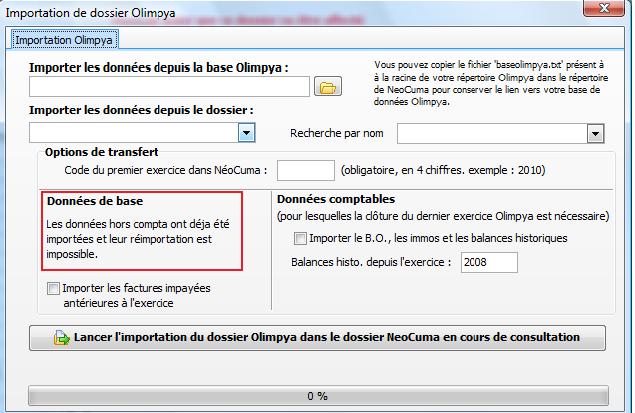This screenshot has height=413, width=635.
Task: Focus the Code du premier exercice field
Action: click(x=306, y=170)
